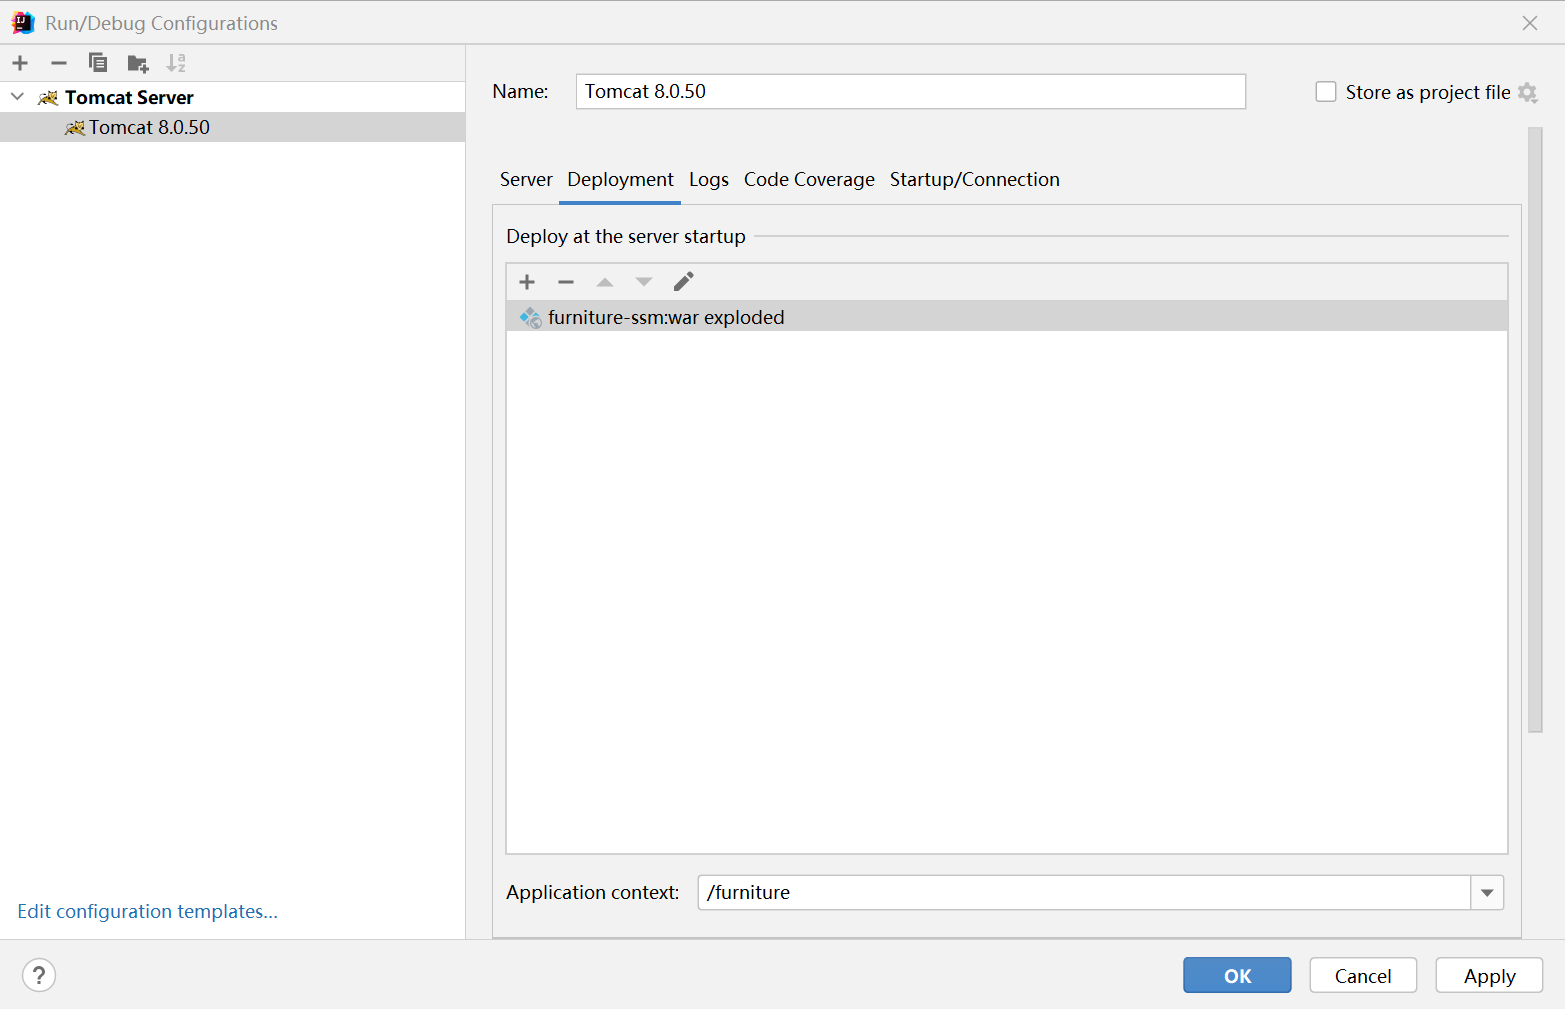
Task: Open help with question mark button
Action: click(x=39, y=975)
